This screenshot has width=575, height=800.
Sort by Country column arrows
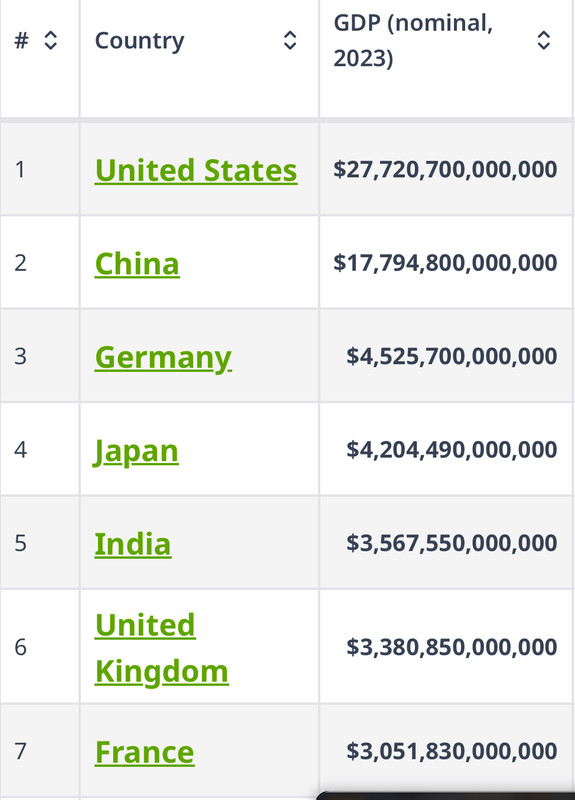[x=290, y=40]
